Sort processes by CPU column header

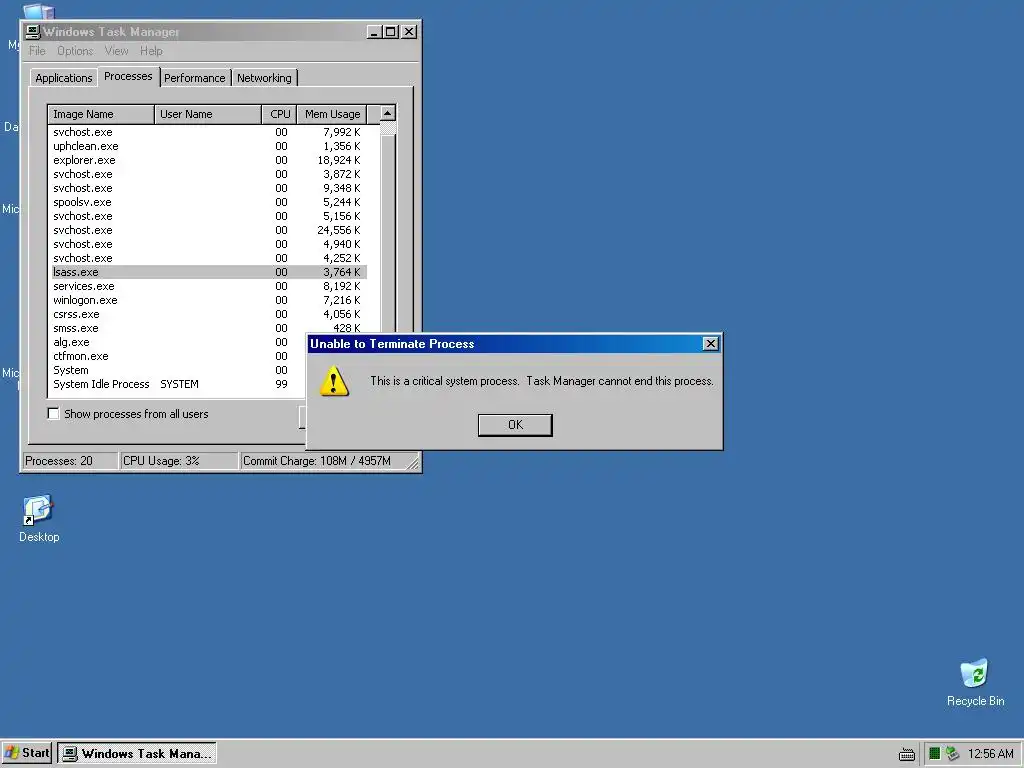pos(280,114)
